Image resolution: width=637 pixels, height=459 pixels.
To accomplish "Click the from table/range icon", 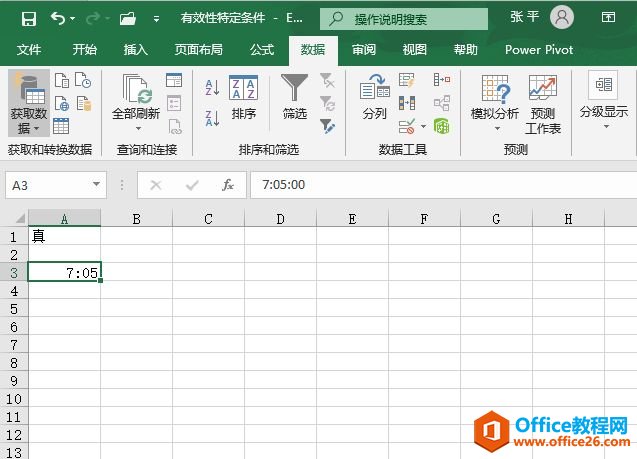I will [x=61, y=126].
